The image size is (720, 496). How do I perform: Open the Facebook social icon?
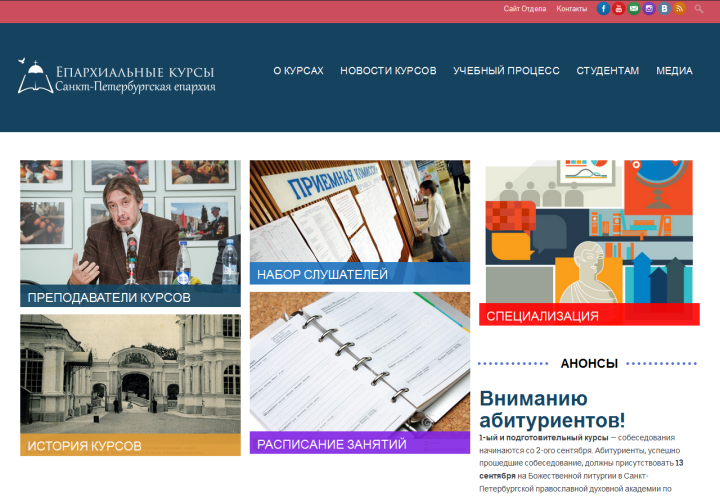click(604, 9)
